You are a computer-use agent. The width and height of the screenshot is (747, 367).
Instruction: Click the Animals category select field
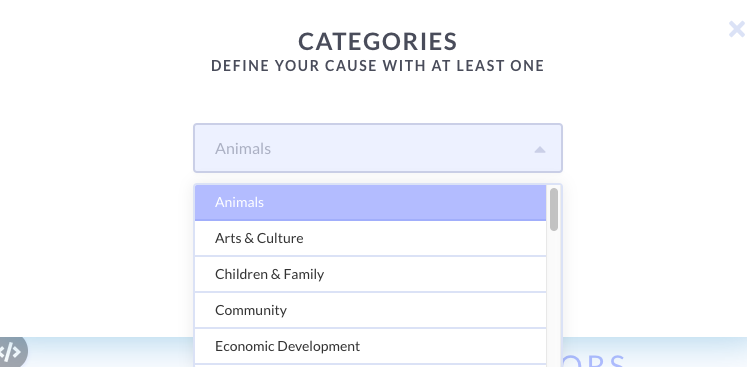click(378, 148)
